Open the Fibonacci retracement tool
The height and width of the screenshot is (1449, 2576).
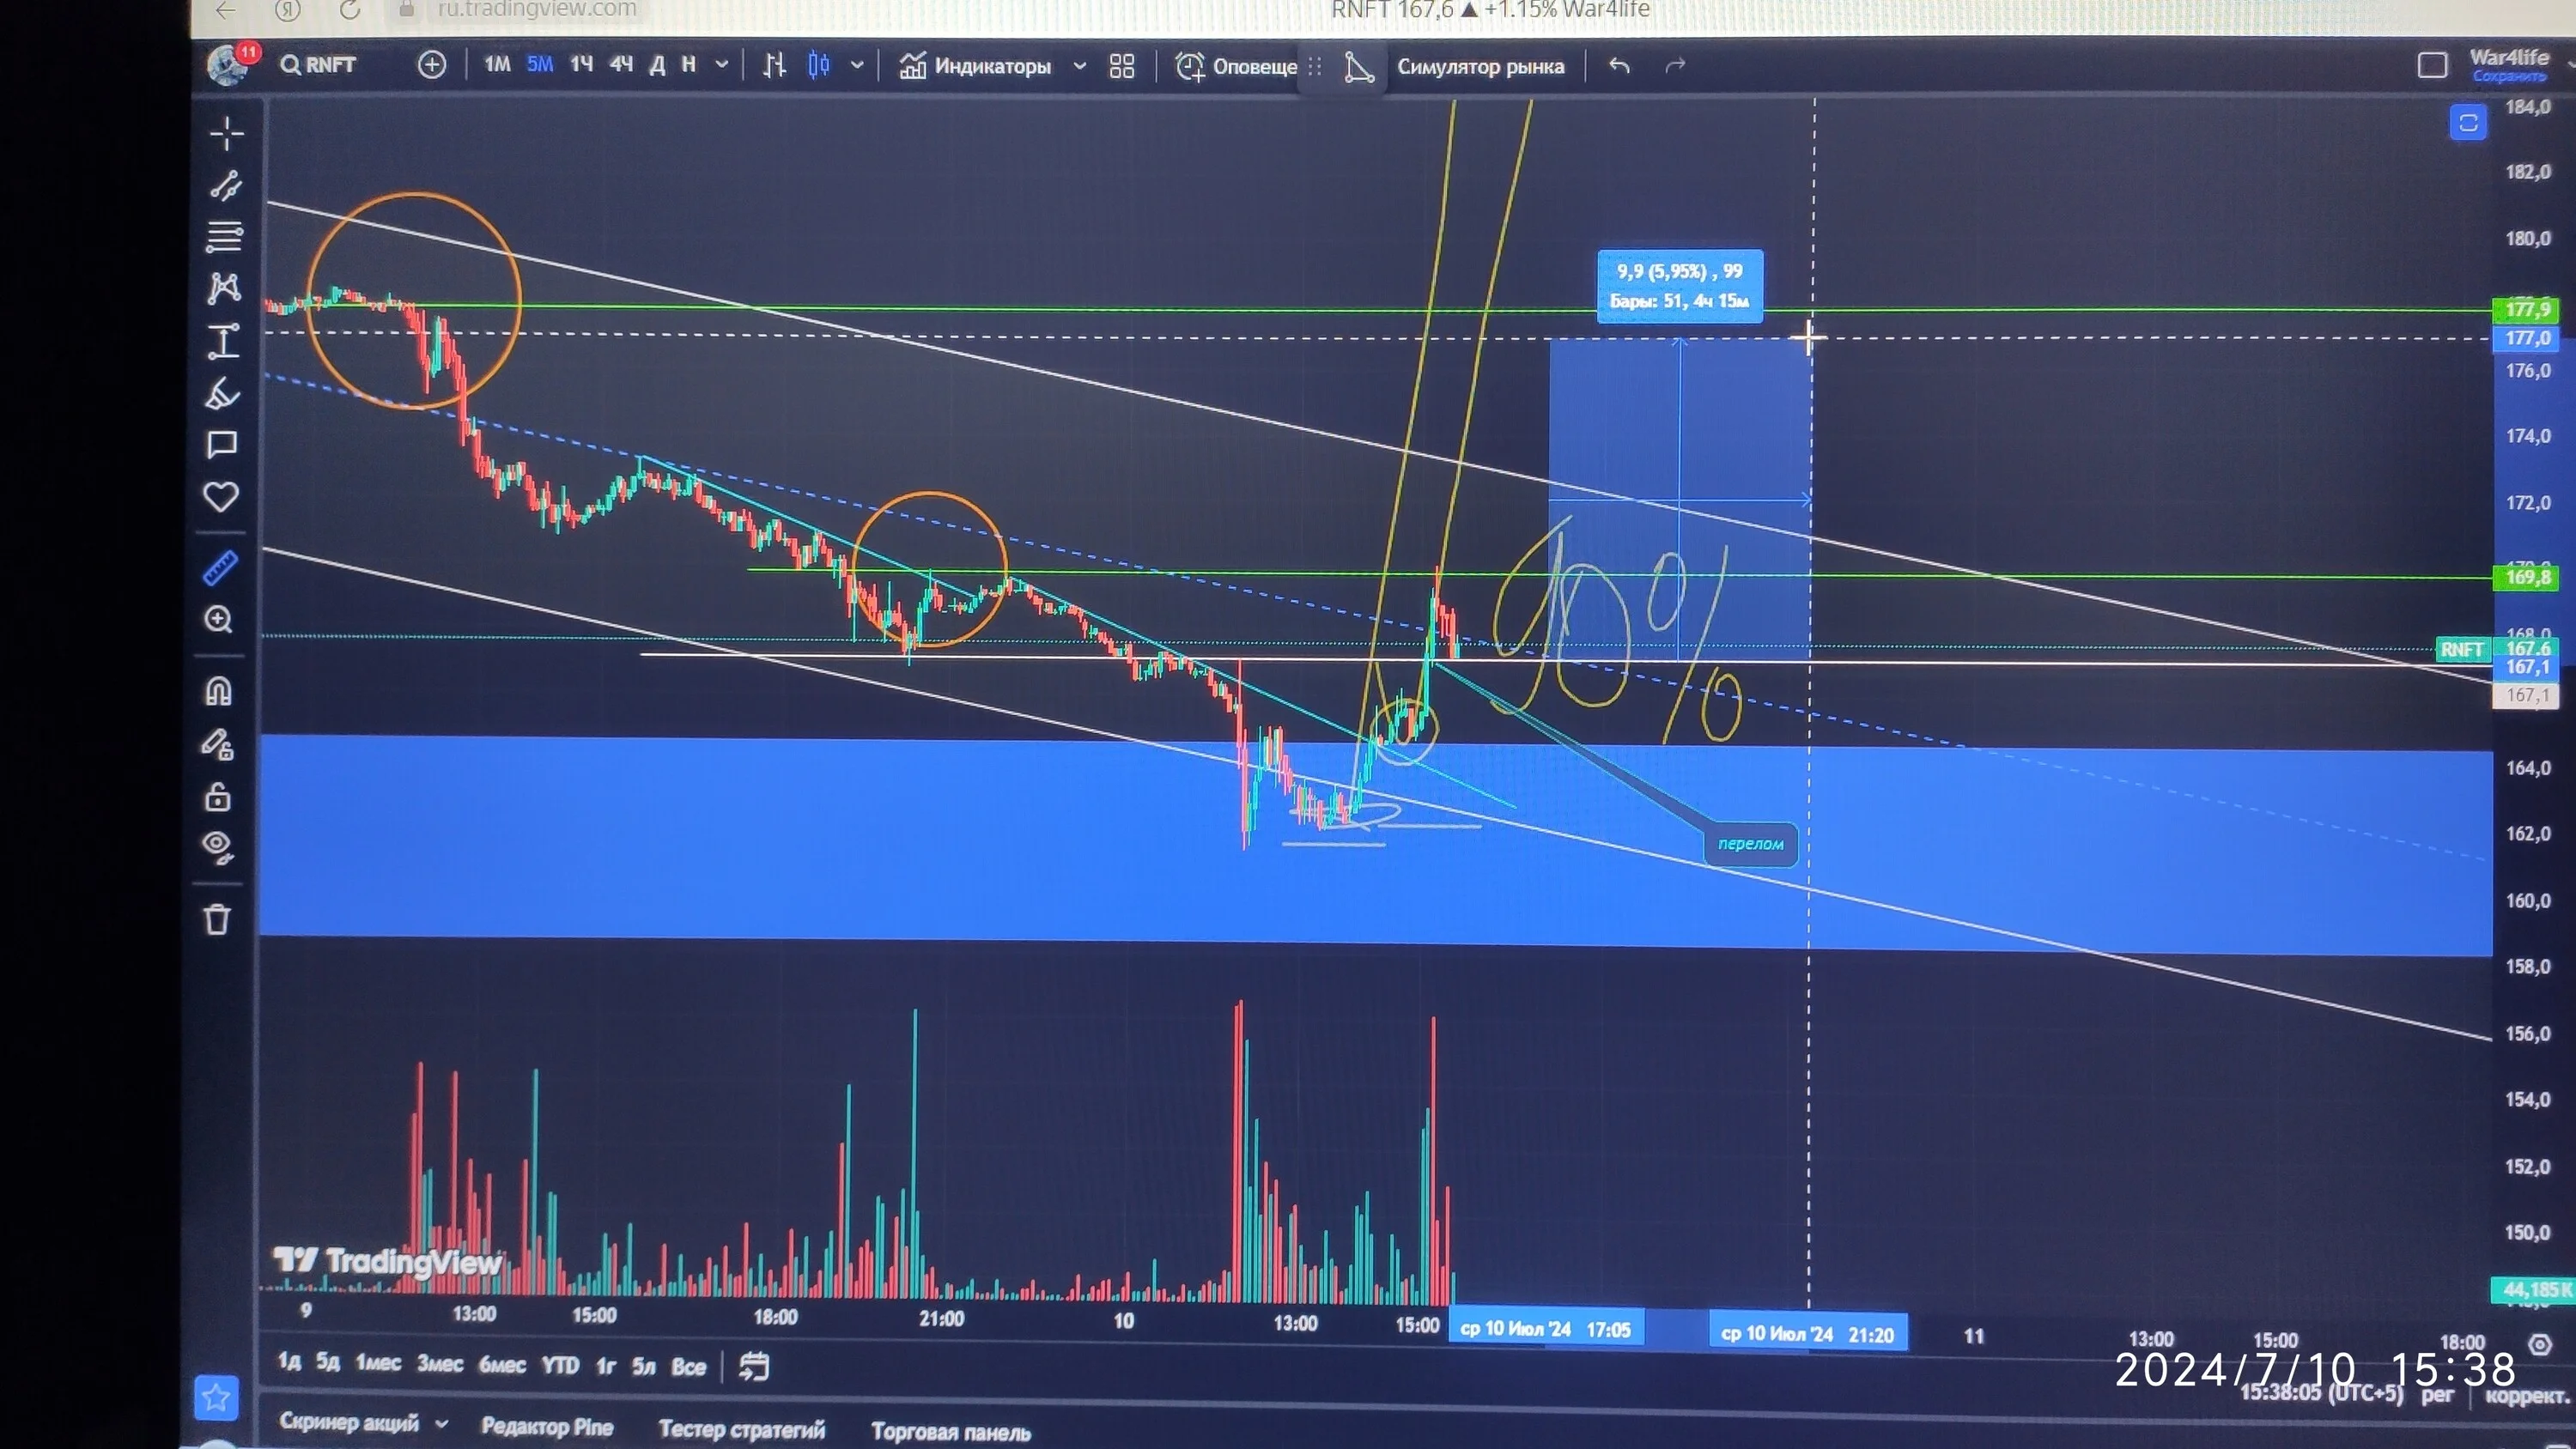pyautogui.click(x=224, y=237)
